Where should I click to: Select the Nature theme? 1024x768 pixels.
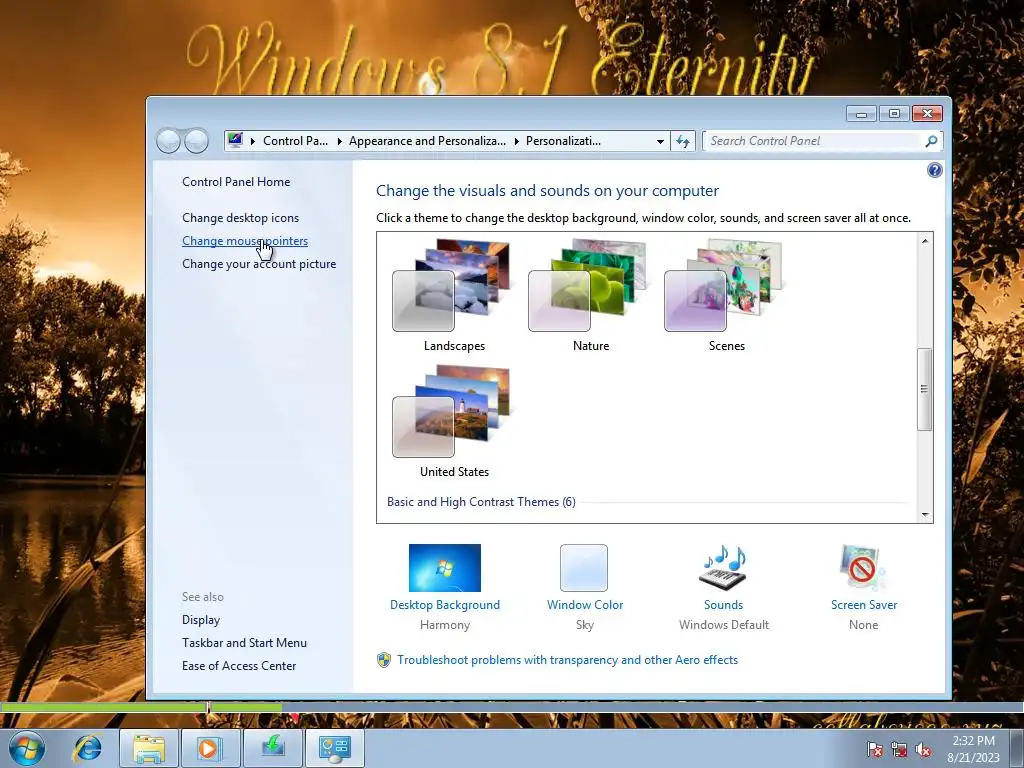click(590, 295)
